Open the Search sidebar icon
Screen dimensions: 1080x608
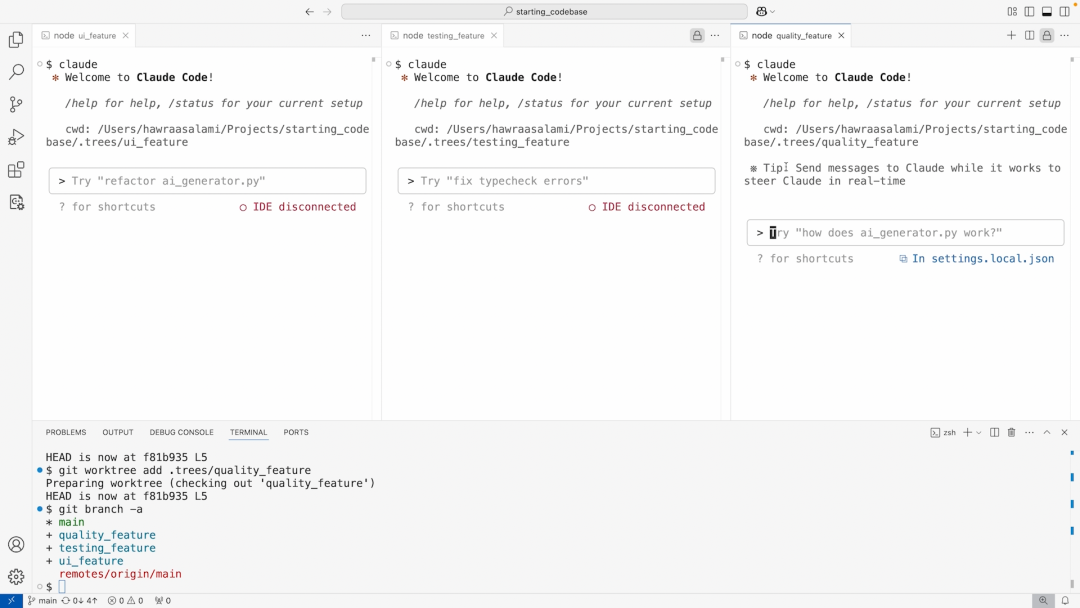tap(15, 72)
